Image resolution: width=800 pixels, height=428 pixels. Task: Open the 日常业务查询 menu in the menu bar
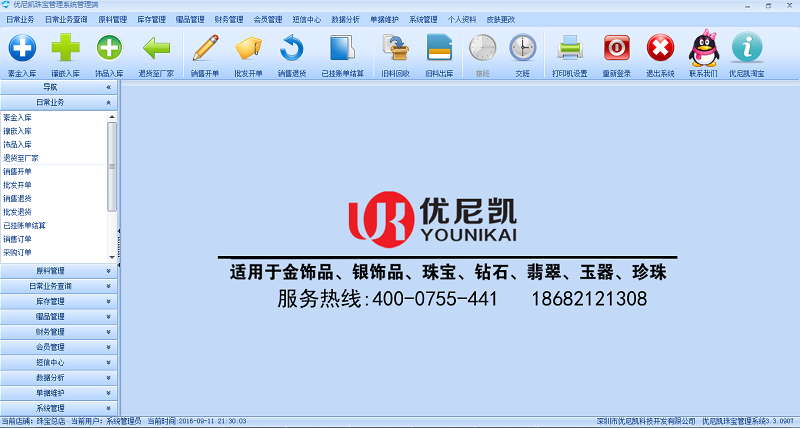tap(66, 19)
